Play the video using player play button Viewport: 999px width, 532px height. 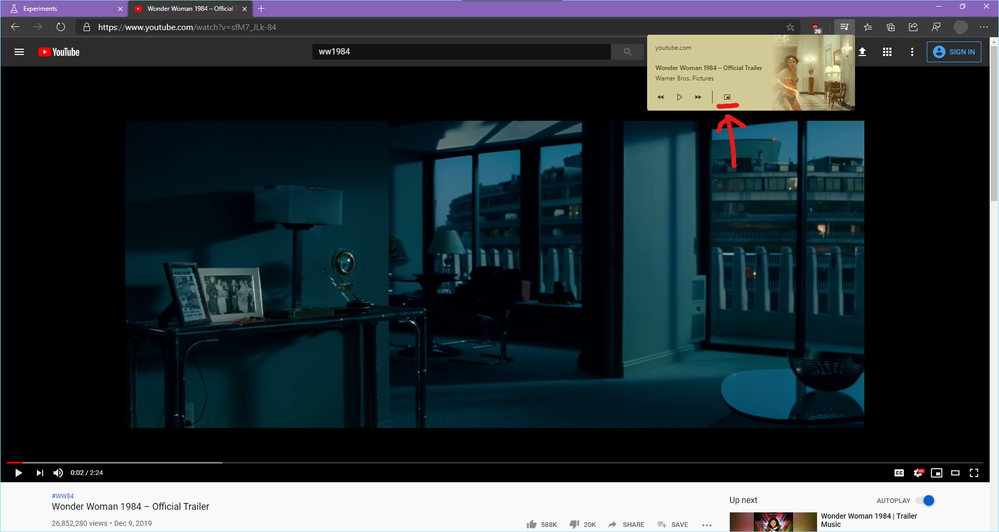(18, 473)
